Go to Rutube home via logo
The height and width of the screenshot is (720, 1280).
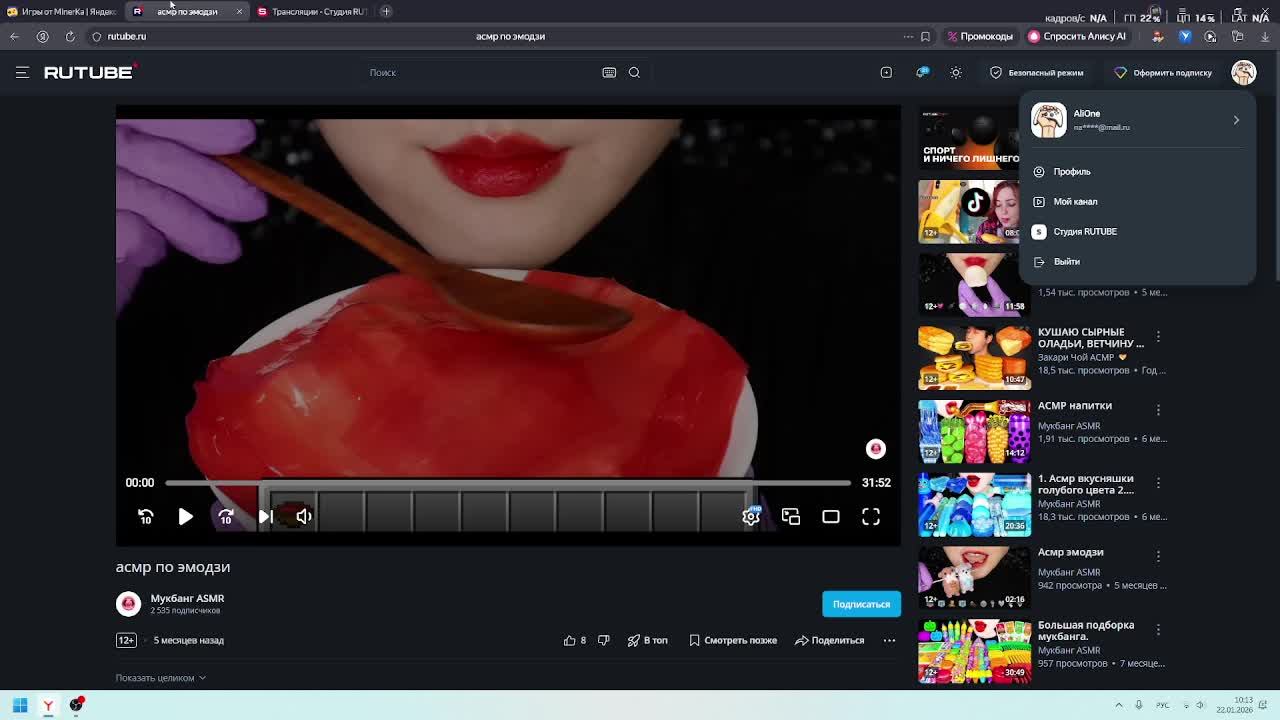89,72
